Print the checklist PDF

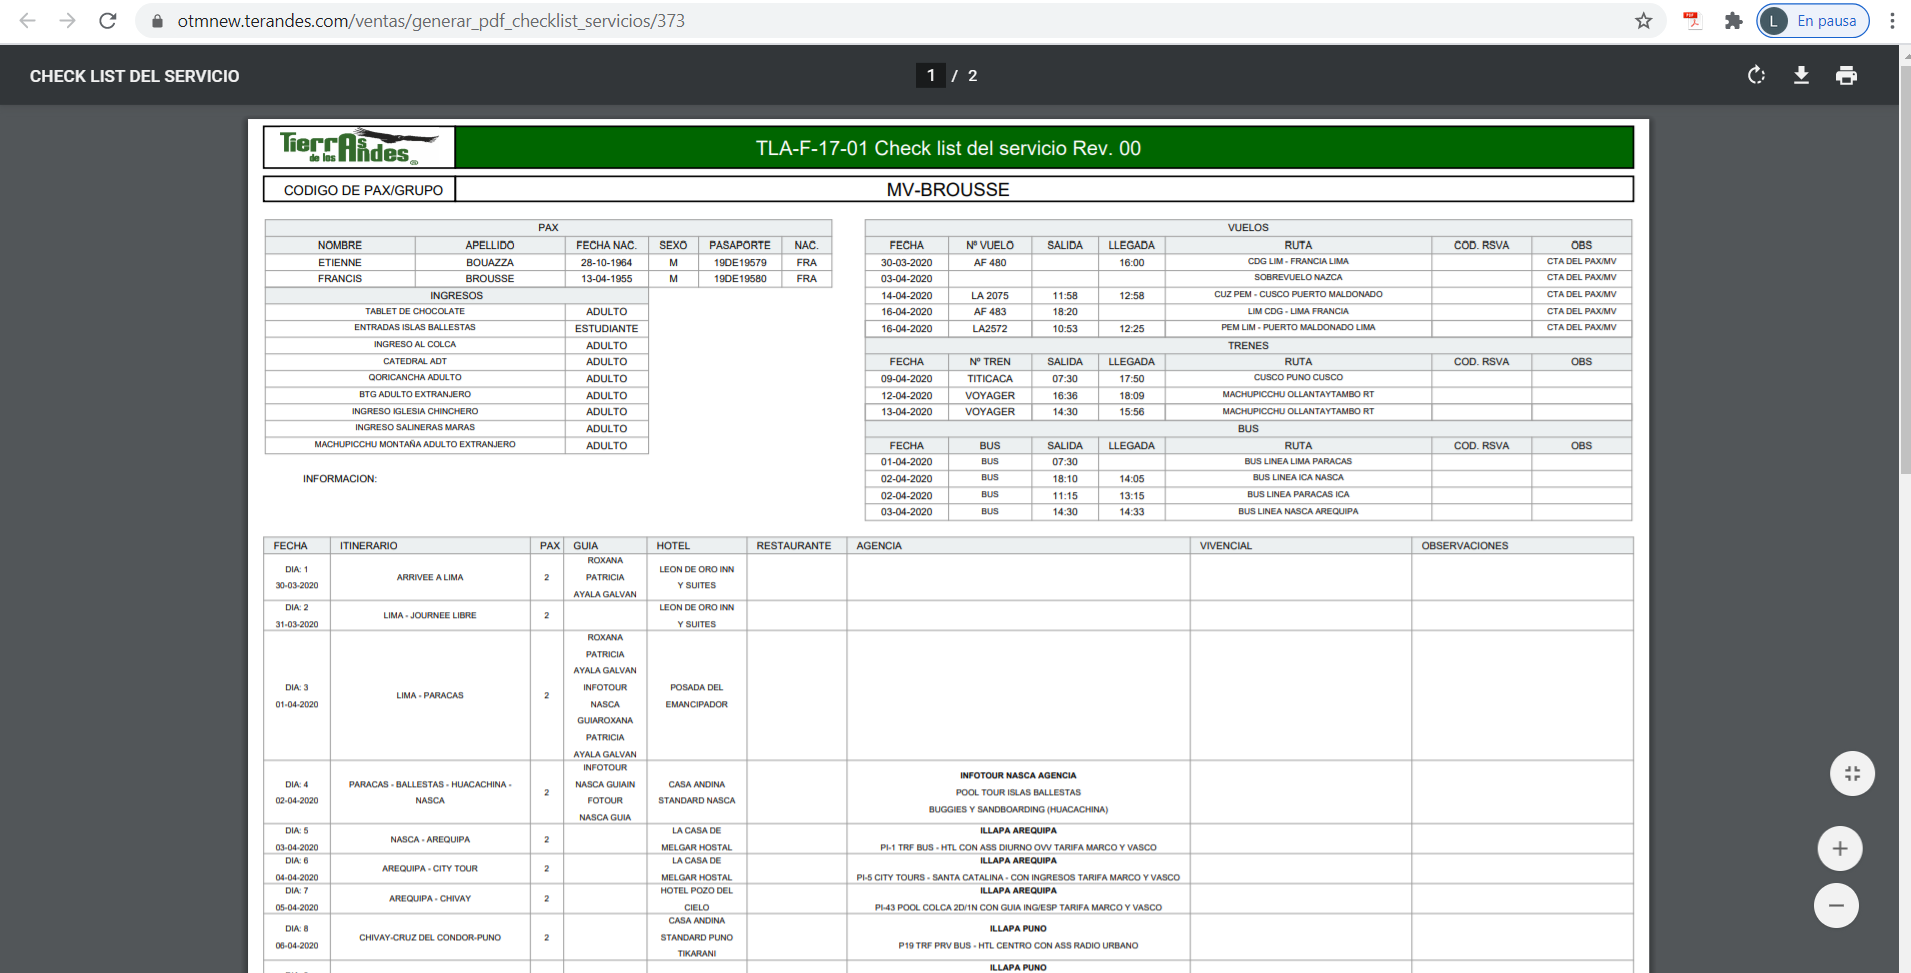[x=1846, y=75]
